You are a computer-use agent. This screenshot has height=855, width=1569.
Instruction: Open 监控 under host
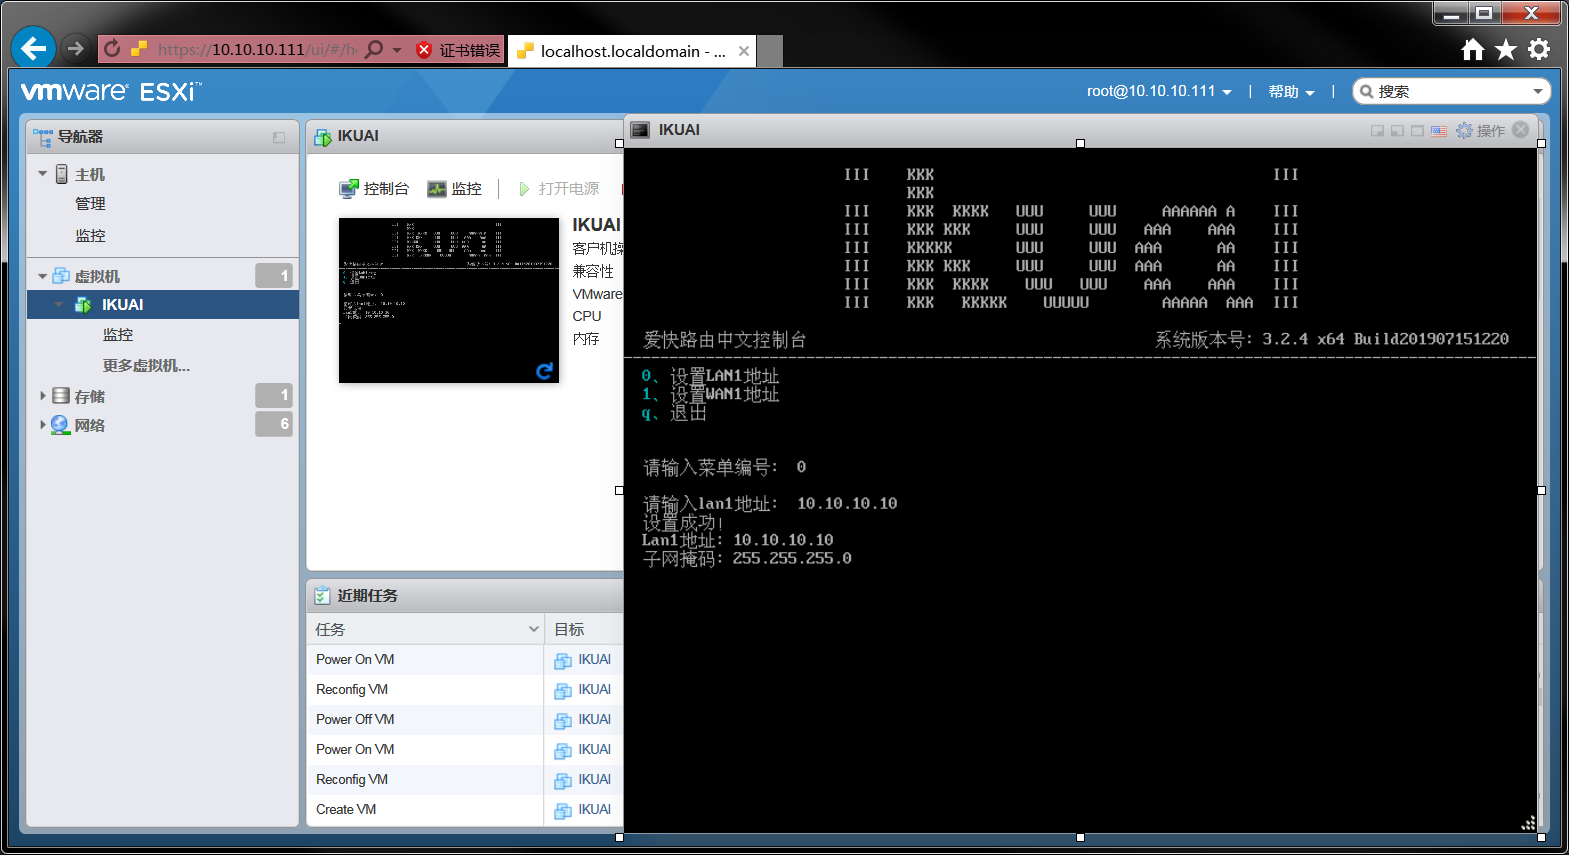90,236
